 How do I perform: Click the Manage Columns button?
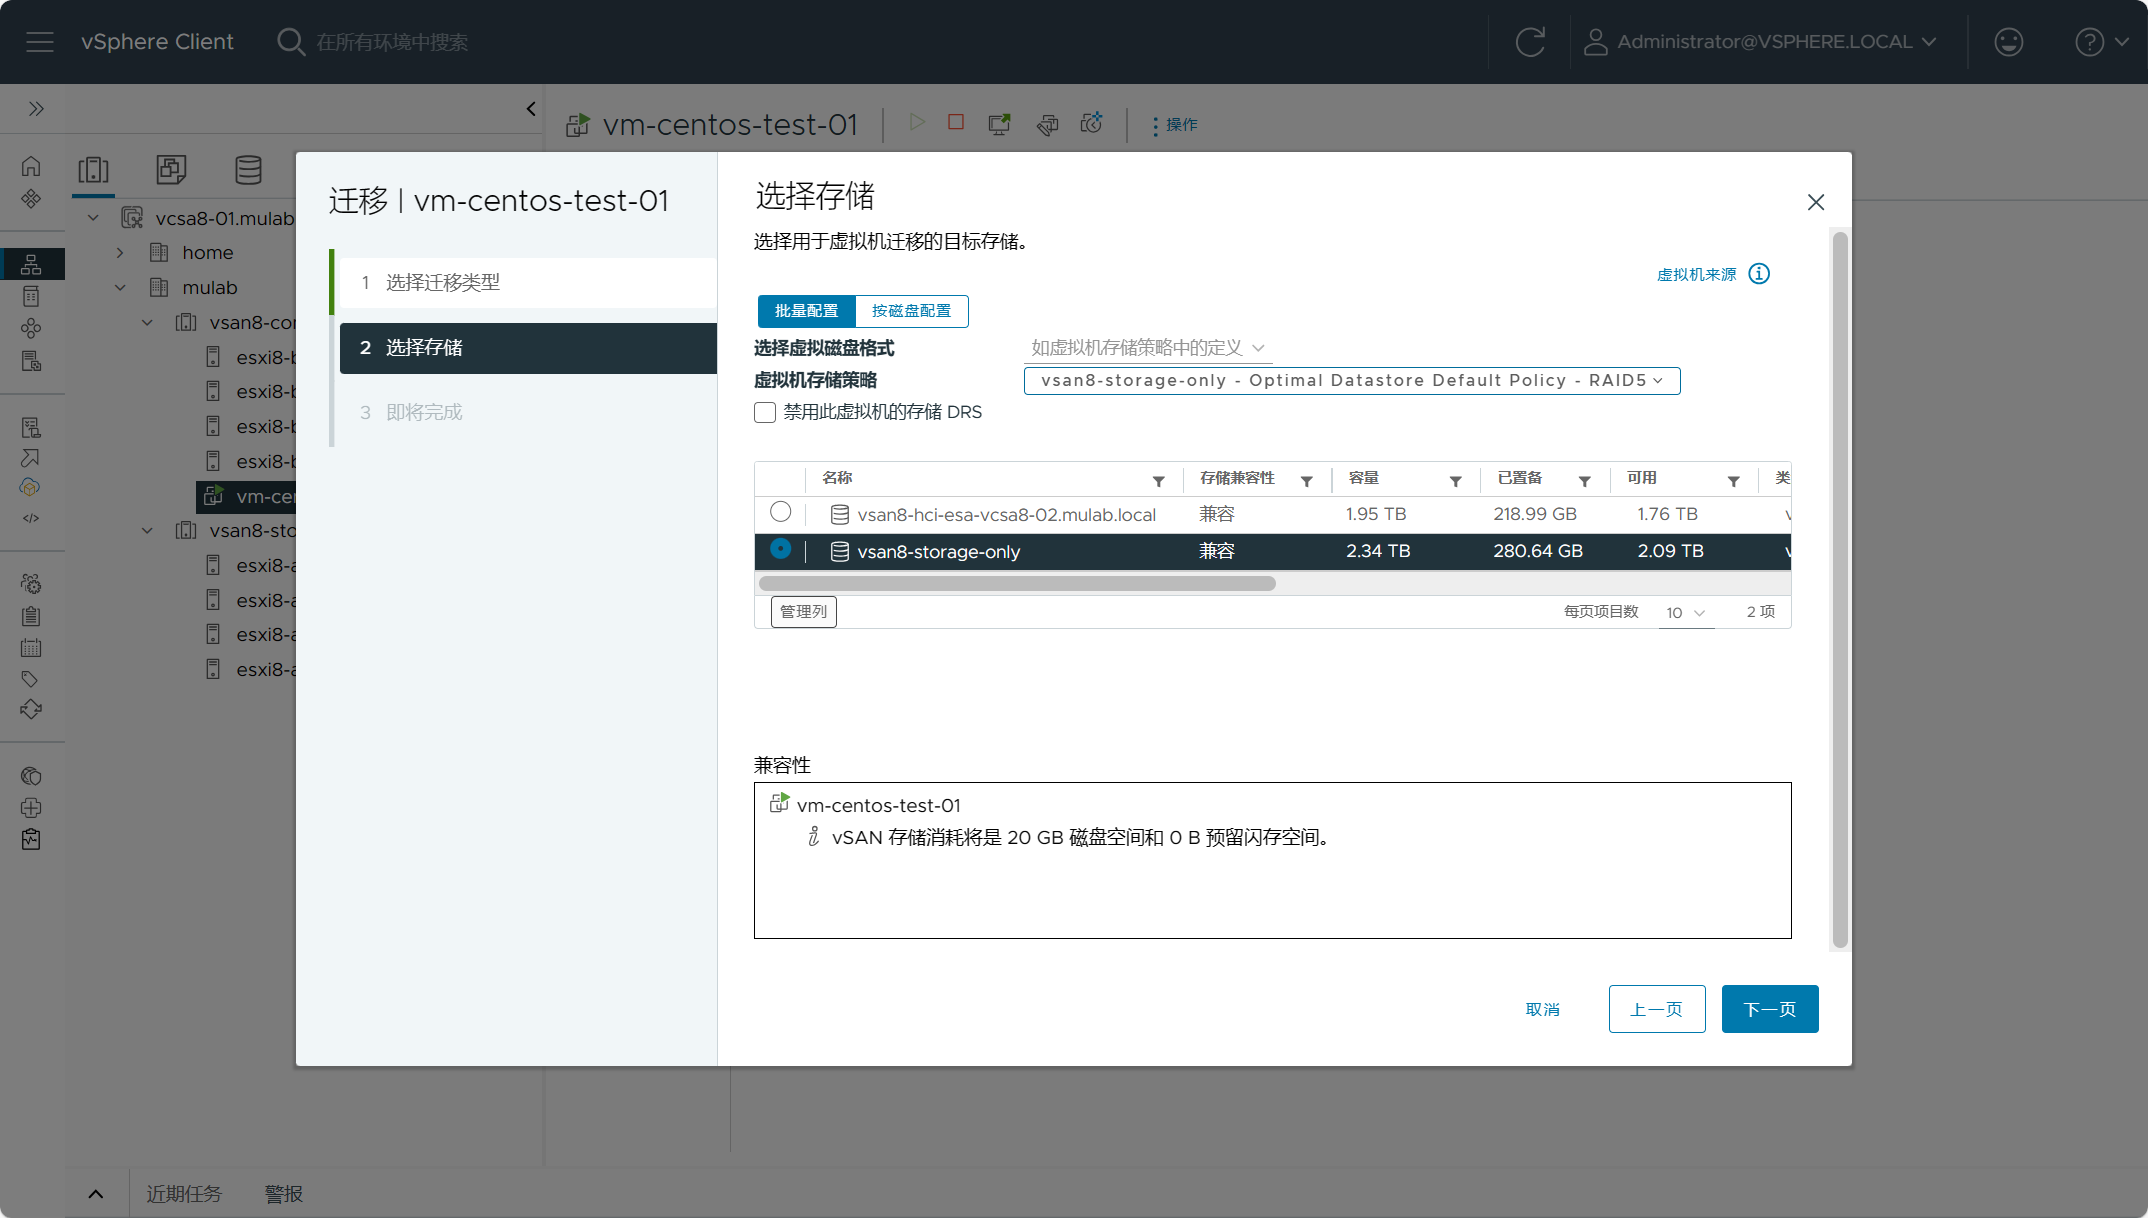pos(804,612)
